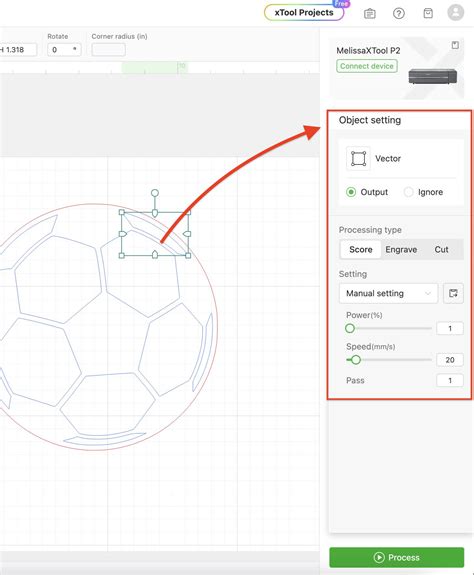The width and height of the screenshot is (474, 575).
Task: Click the Vector object type icon
Action: tap(358, 158)
